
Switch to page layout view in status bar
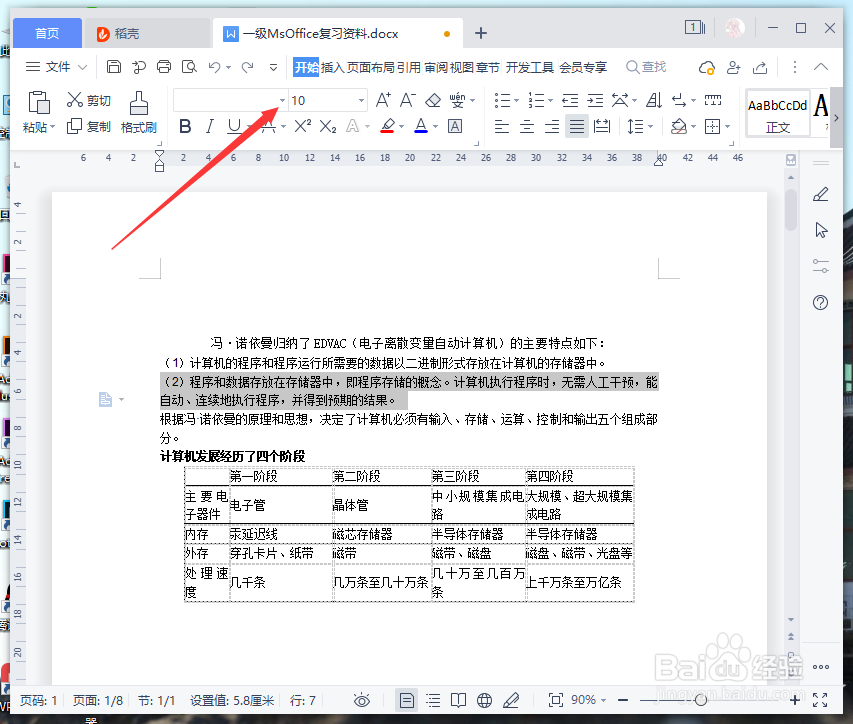pyautogui.click(x=406, y=700)
